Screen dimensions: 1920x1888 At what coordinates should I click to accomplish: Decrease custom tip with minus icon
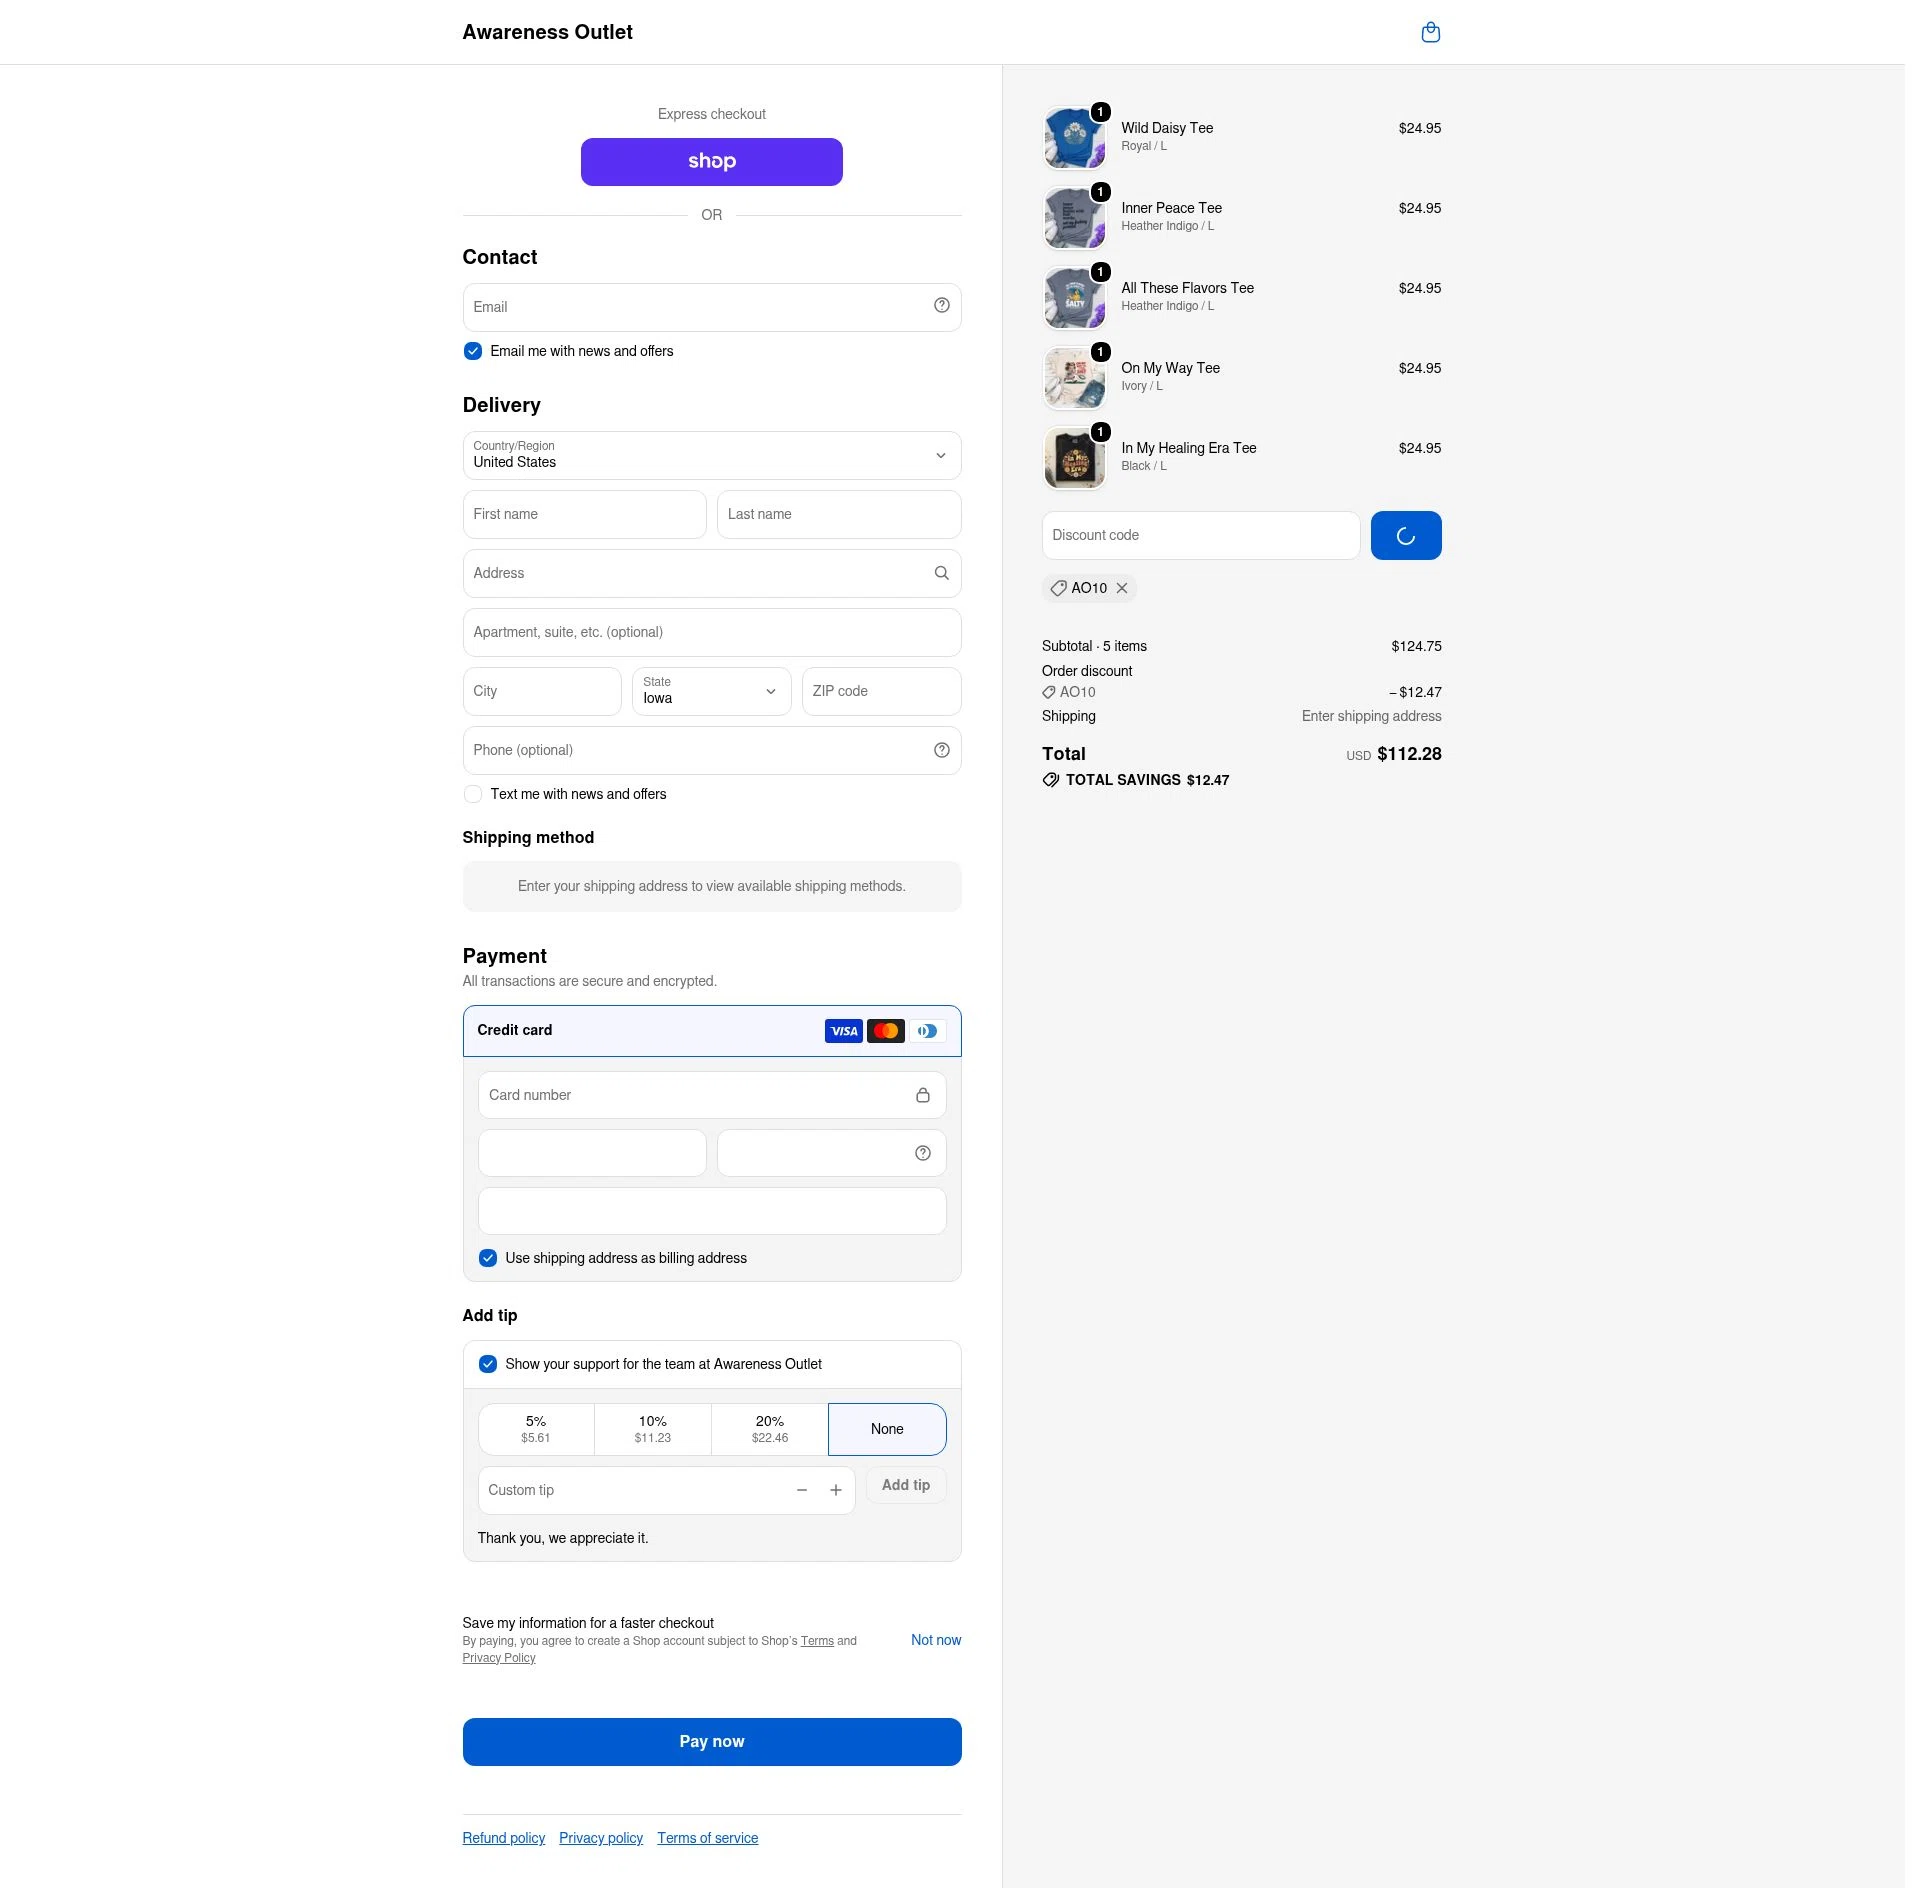801,1490
